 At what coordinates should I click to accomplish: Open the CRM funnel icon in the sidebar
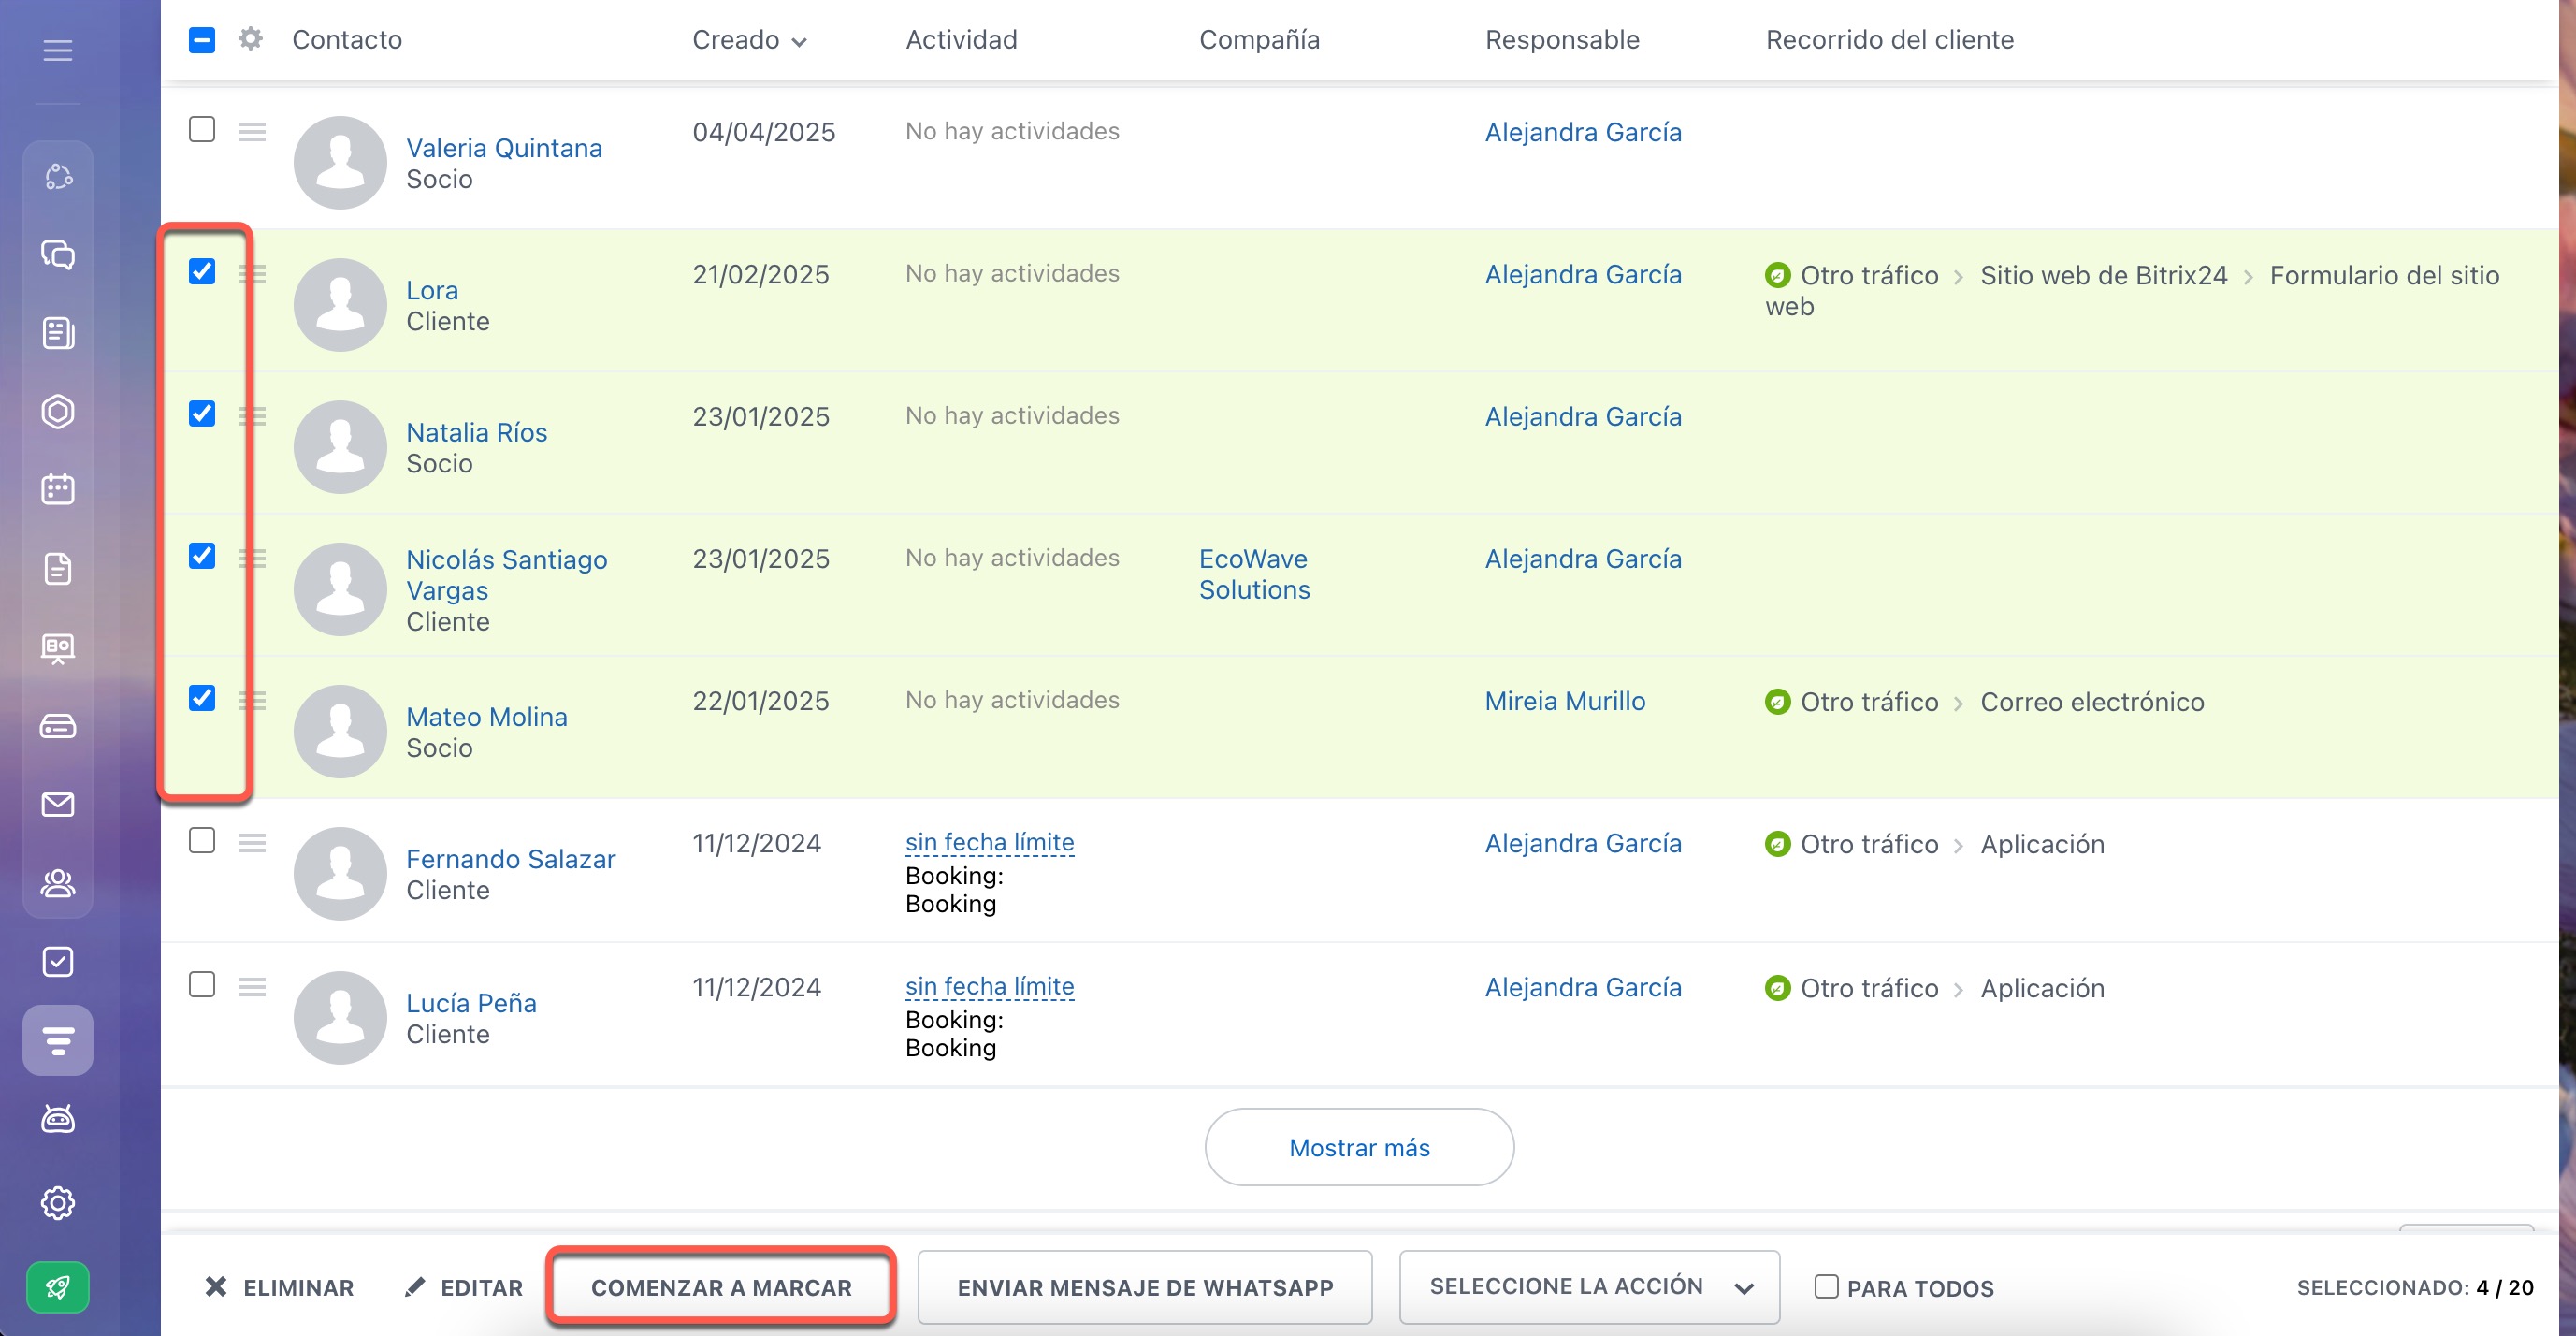(x=58, y=1040)
